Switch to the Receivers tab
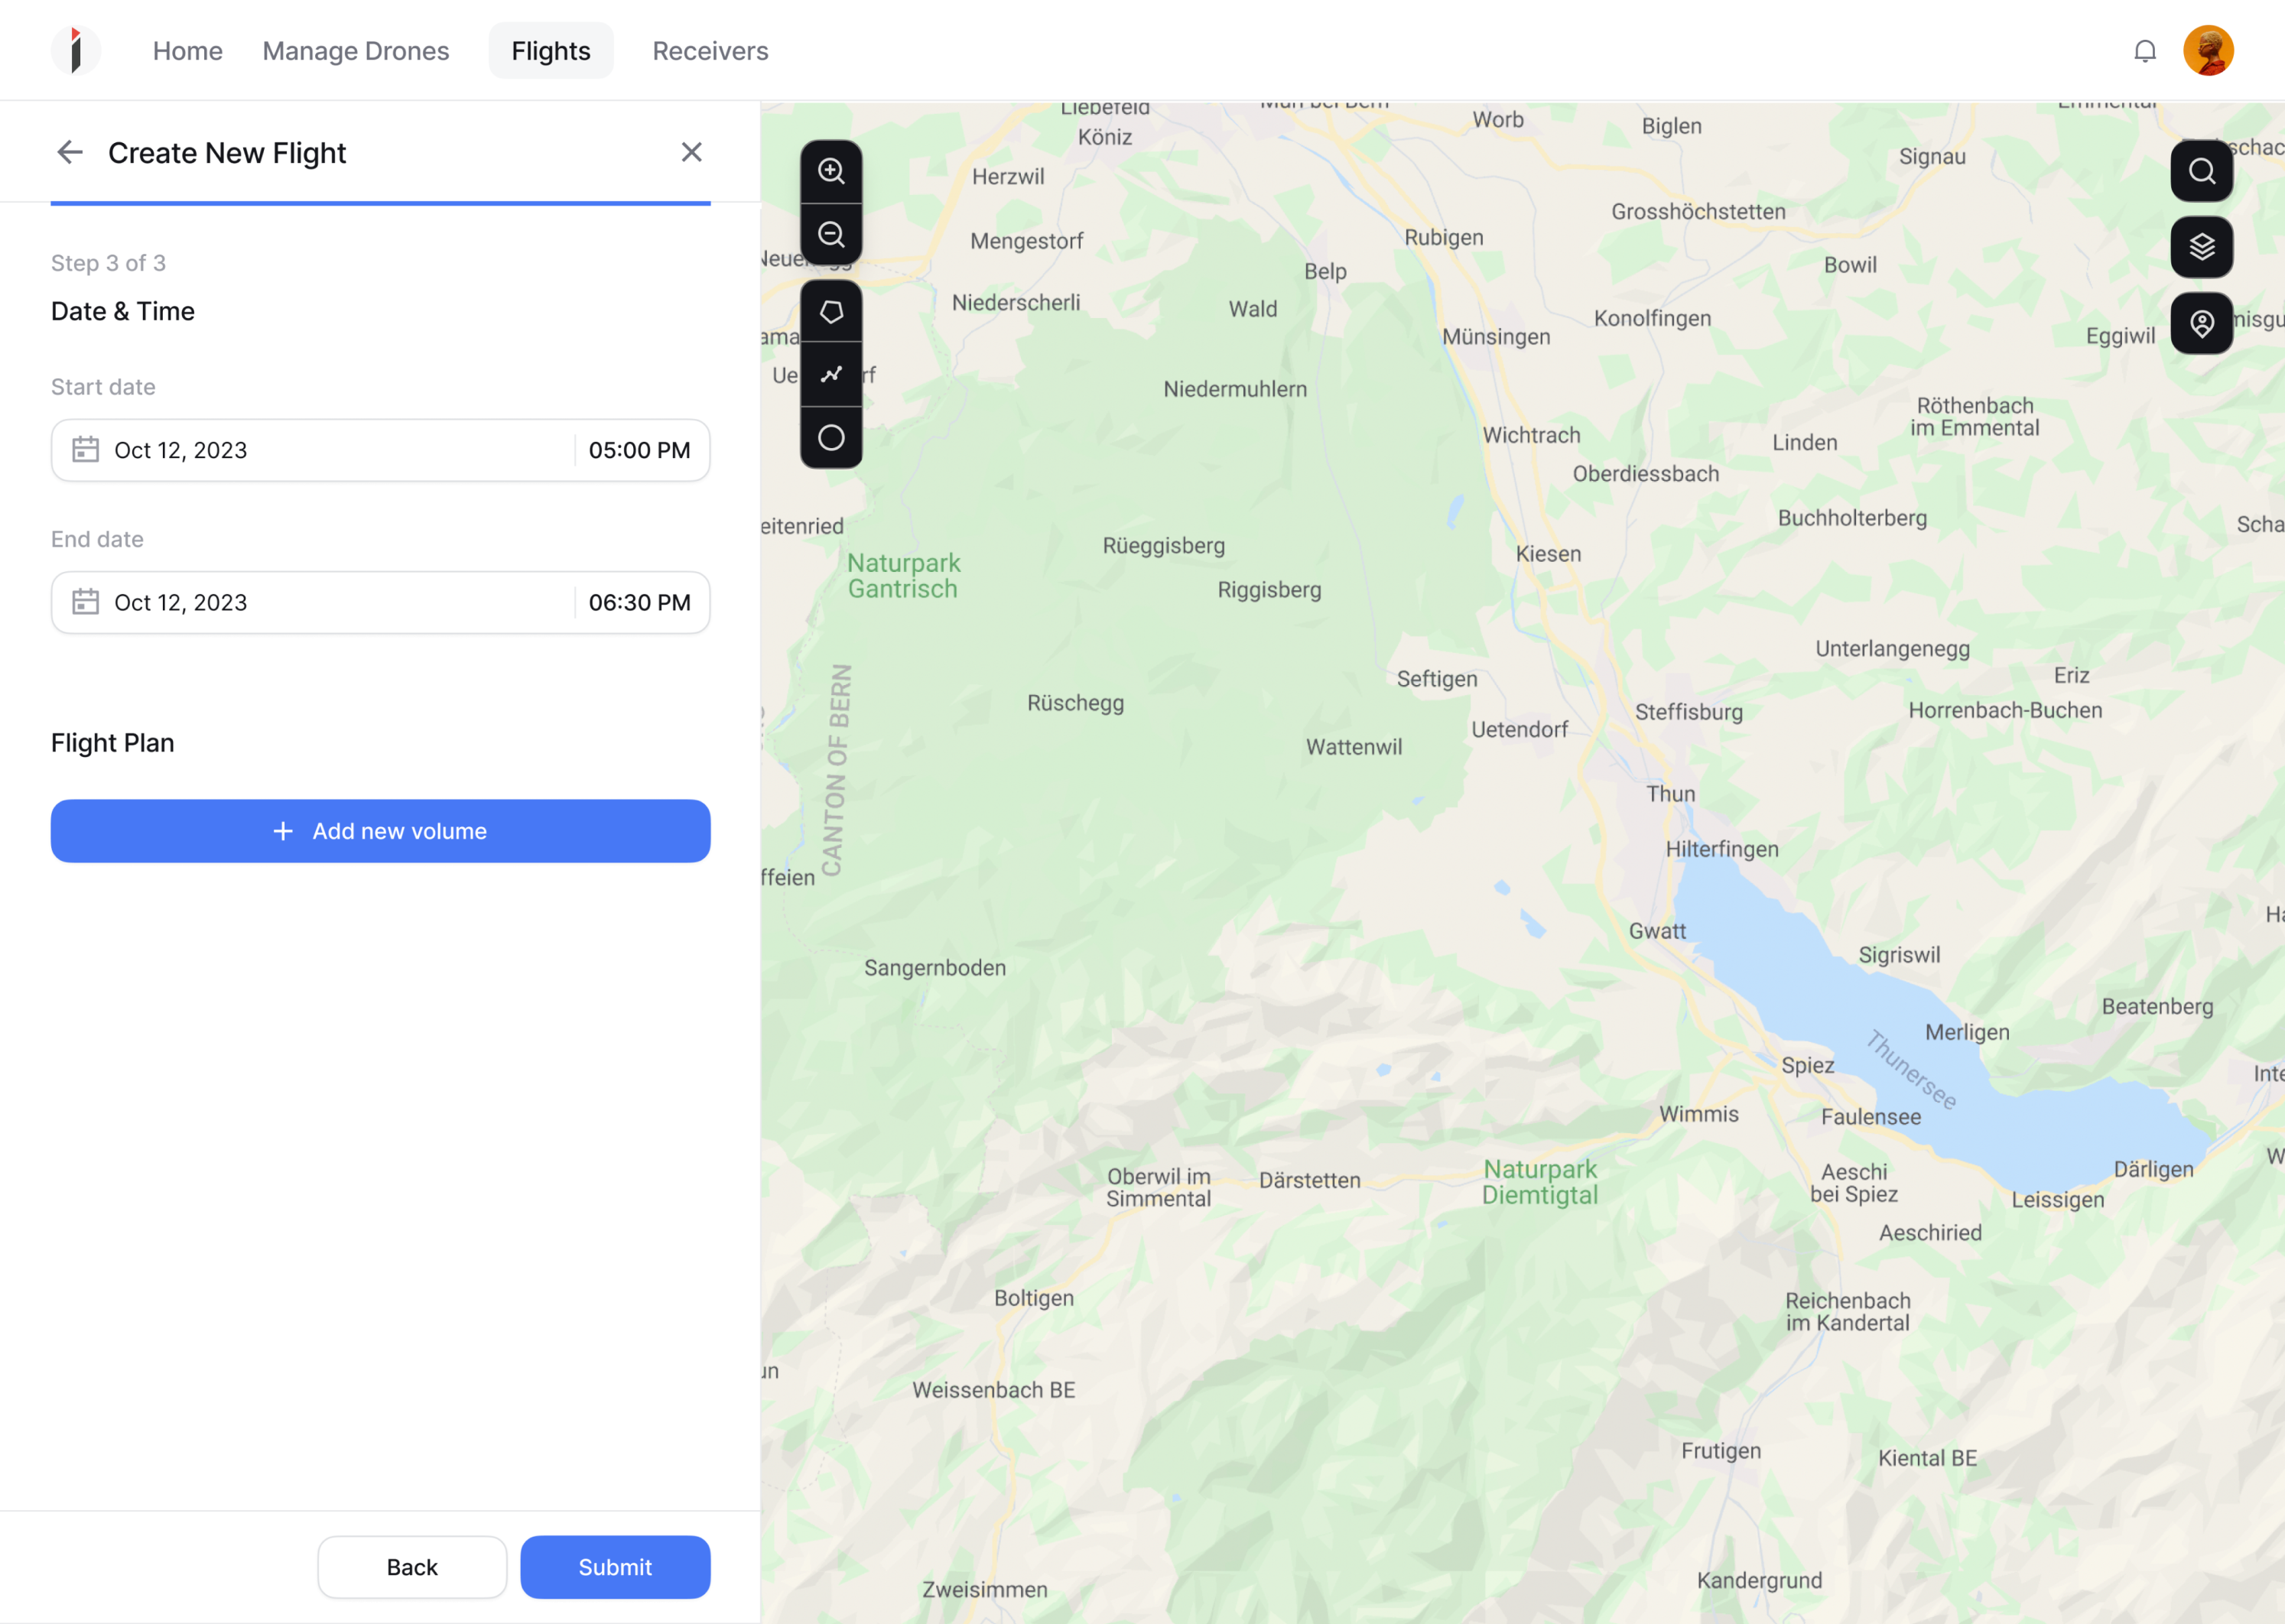This screenshot has width=2285, height=1624. click(709, 50)
